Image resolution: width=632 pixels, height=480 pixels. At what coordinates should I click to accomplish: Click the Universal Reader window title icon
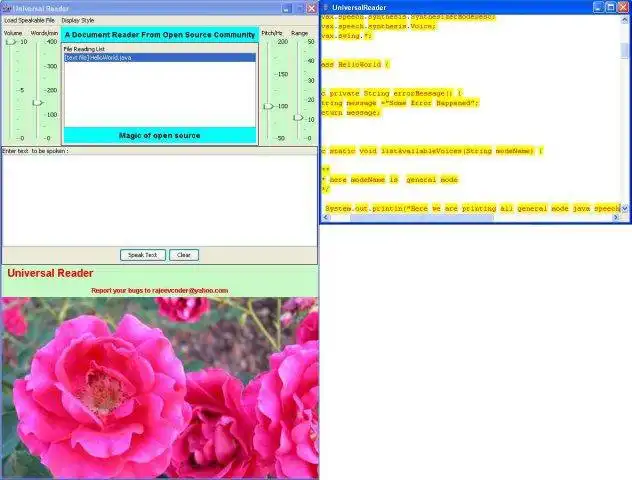point(6,8)
